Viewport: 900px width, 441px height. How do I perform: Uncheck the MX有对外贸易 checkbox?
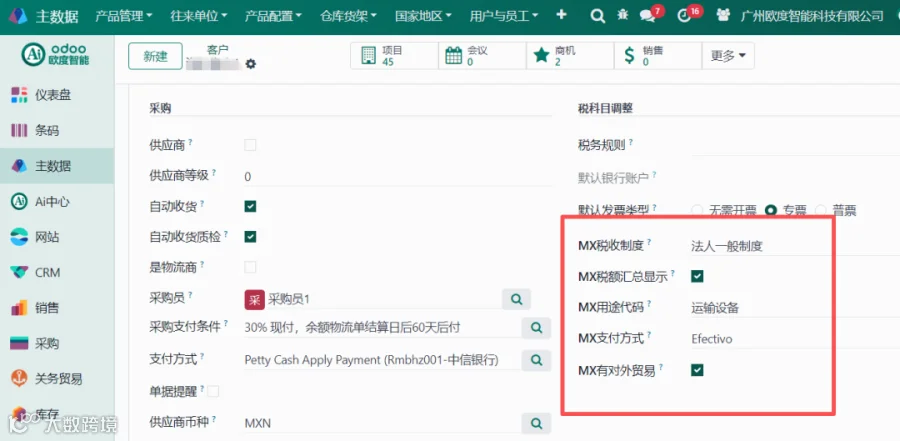[697, 370]
